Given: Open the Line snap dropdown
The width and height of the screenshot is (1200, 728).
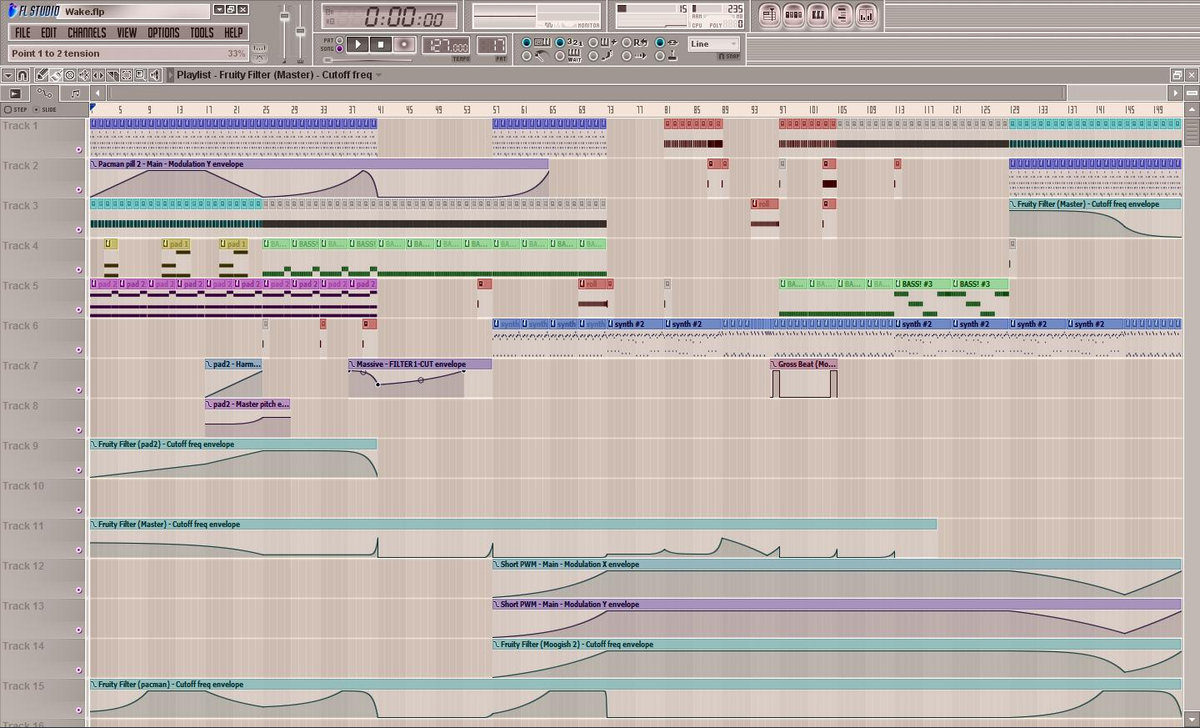Looking at the screenshot, I should point(714,44).
